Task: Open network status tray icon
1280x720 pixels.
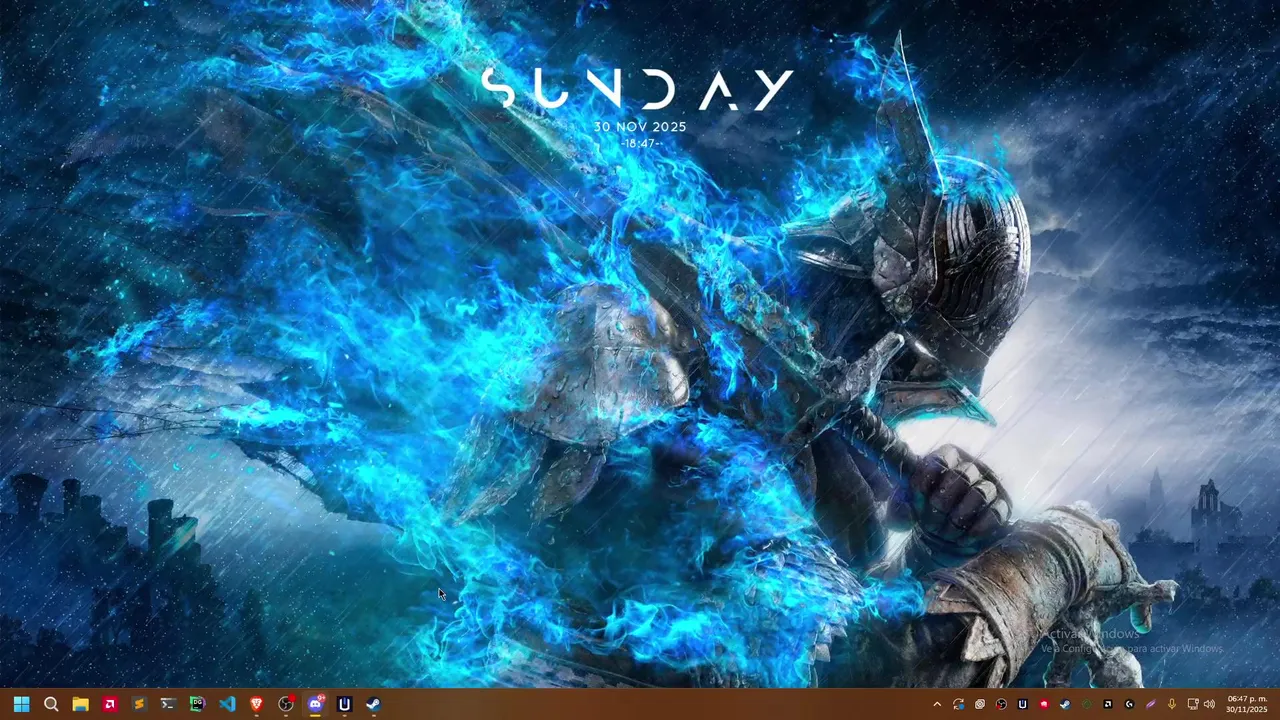Action: [x=1193, y=704]
